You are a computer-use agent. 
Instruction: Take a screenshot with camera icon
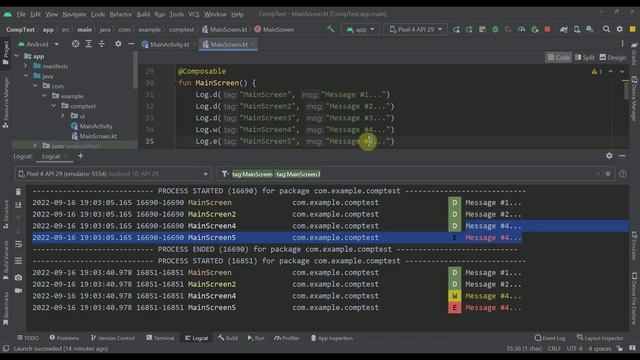tap(18, 278)
